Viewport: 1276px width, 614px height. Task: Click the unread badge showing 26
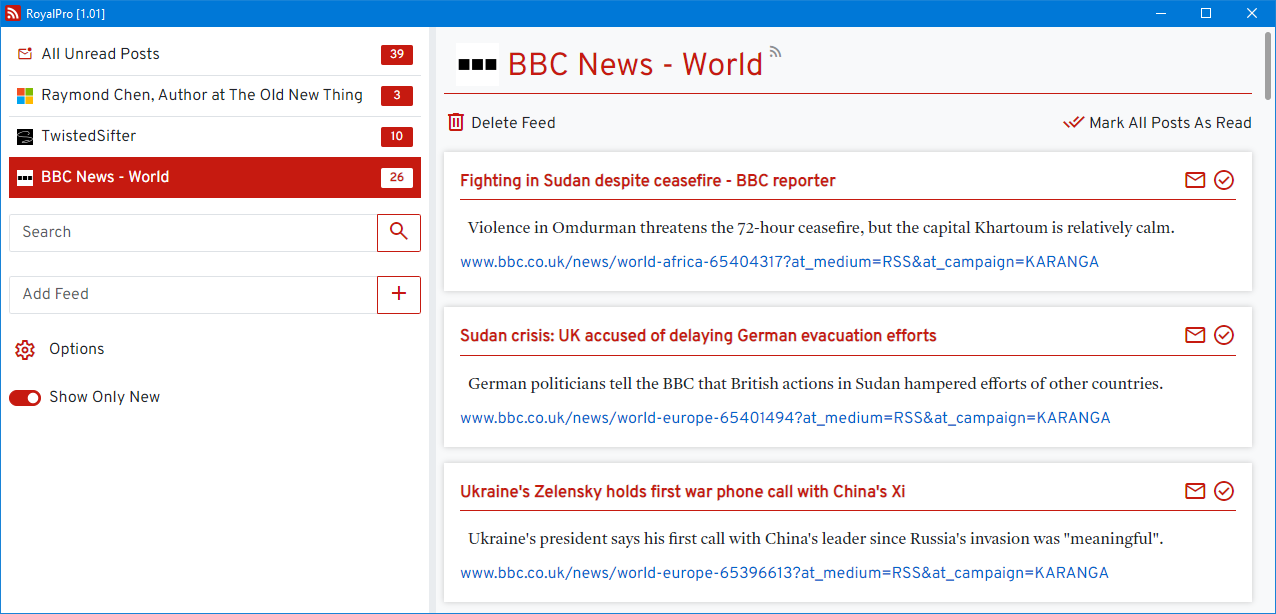click(397, 177)
